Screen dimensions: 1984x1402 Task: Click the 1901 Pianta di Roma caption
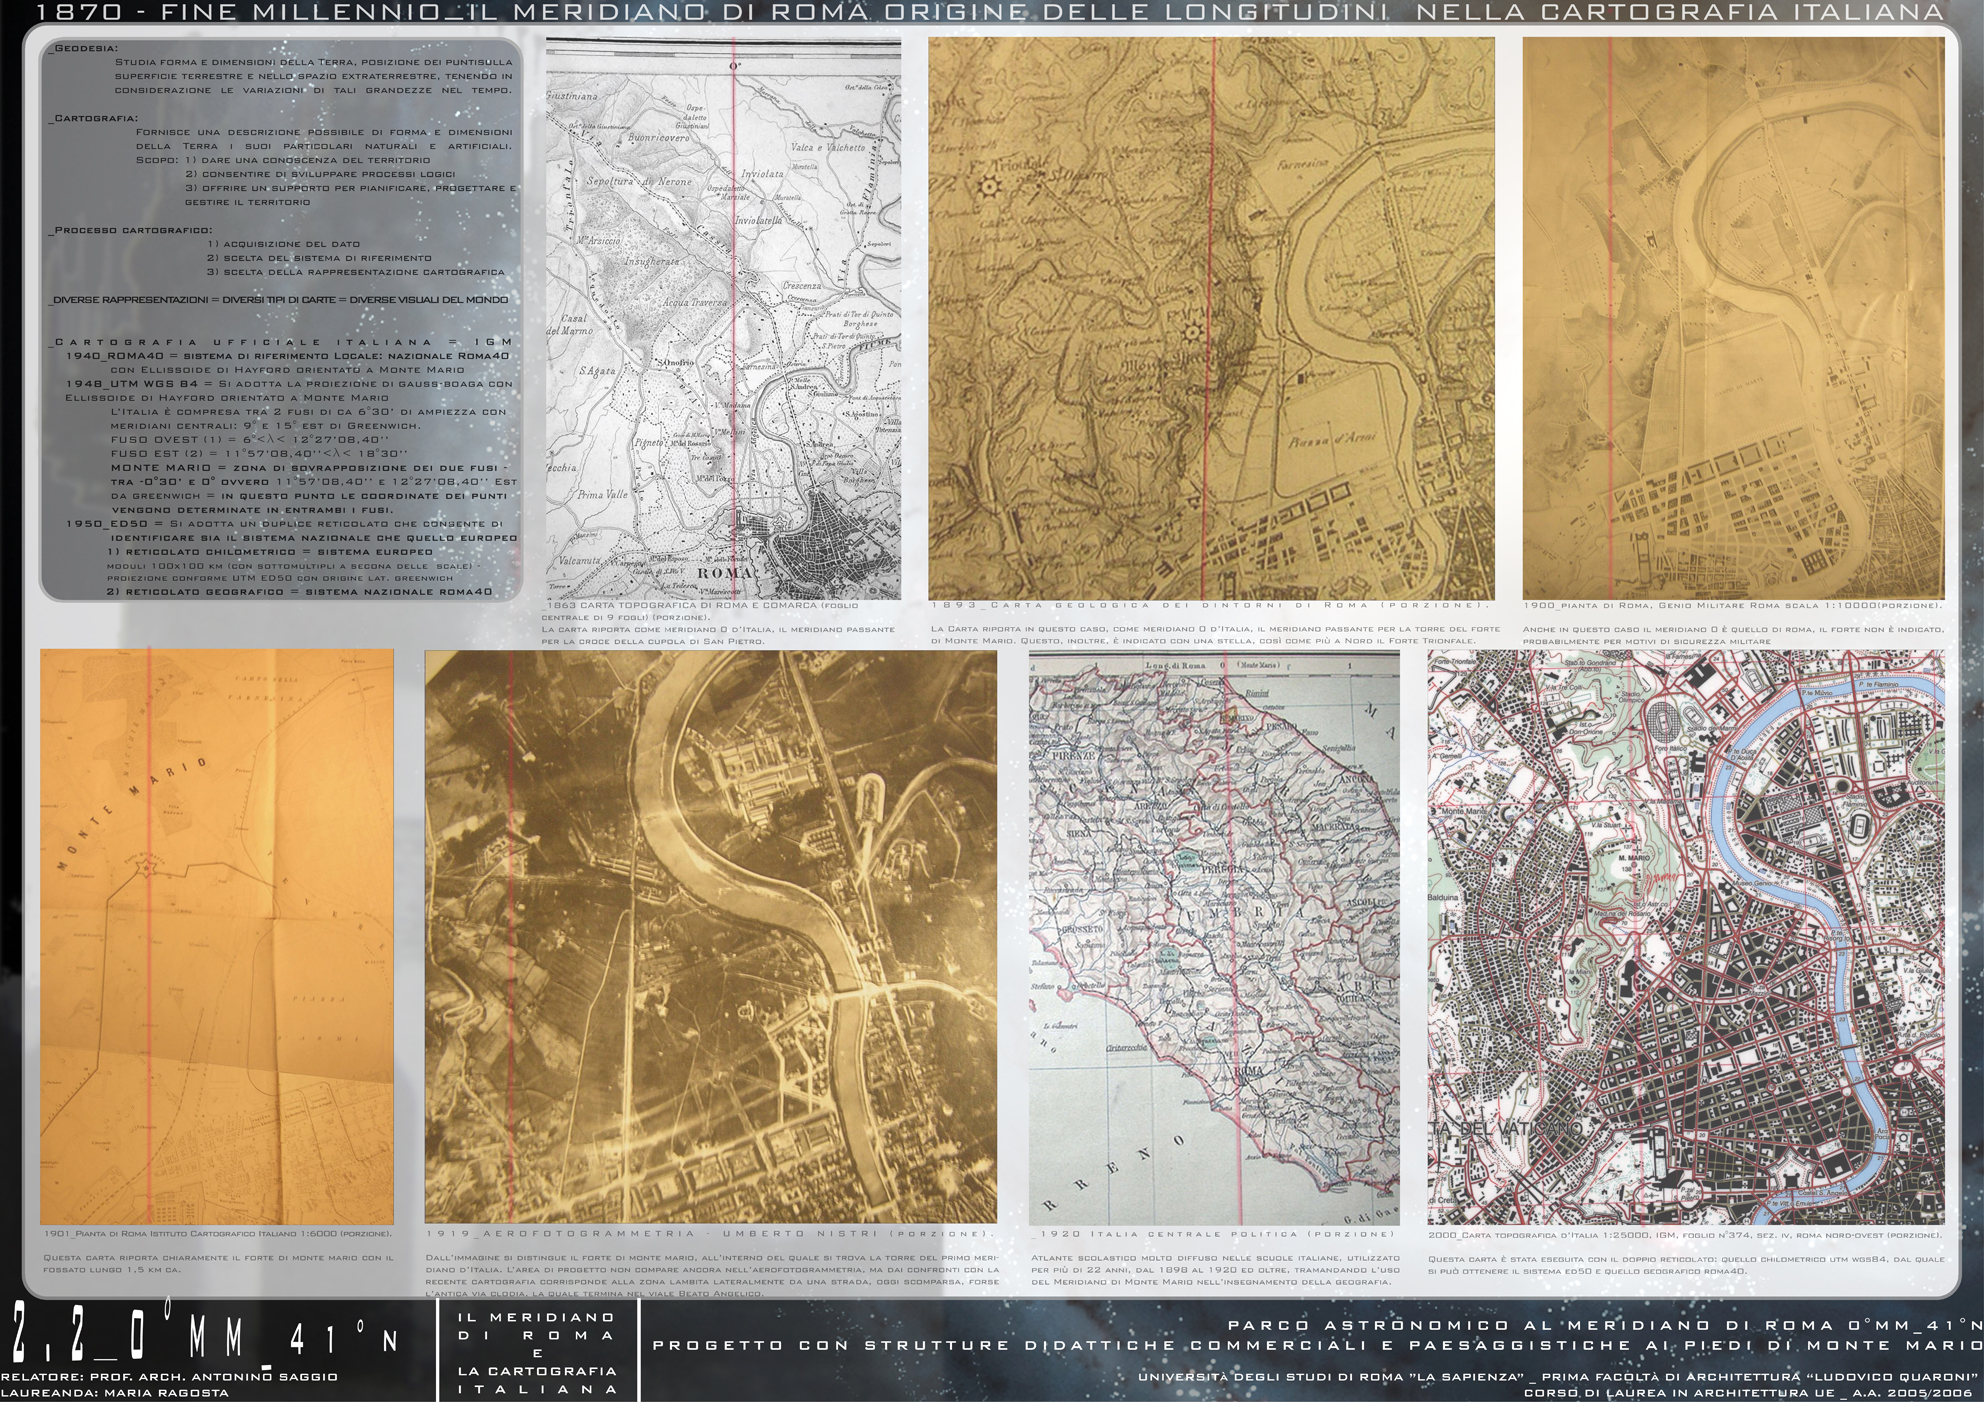tap(216, 1234)
